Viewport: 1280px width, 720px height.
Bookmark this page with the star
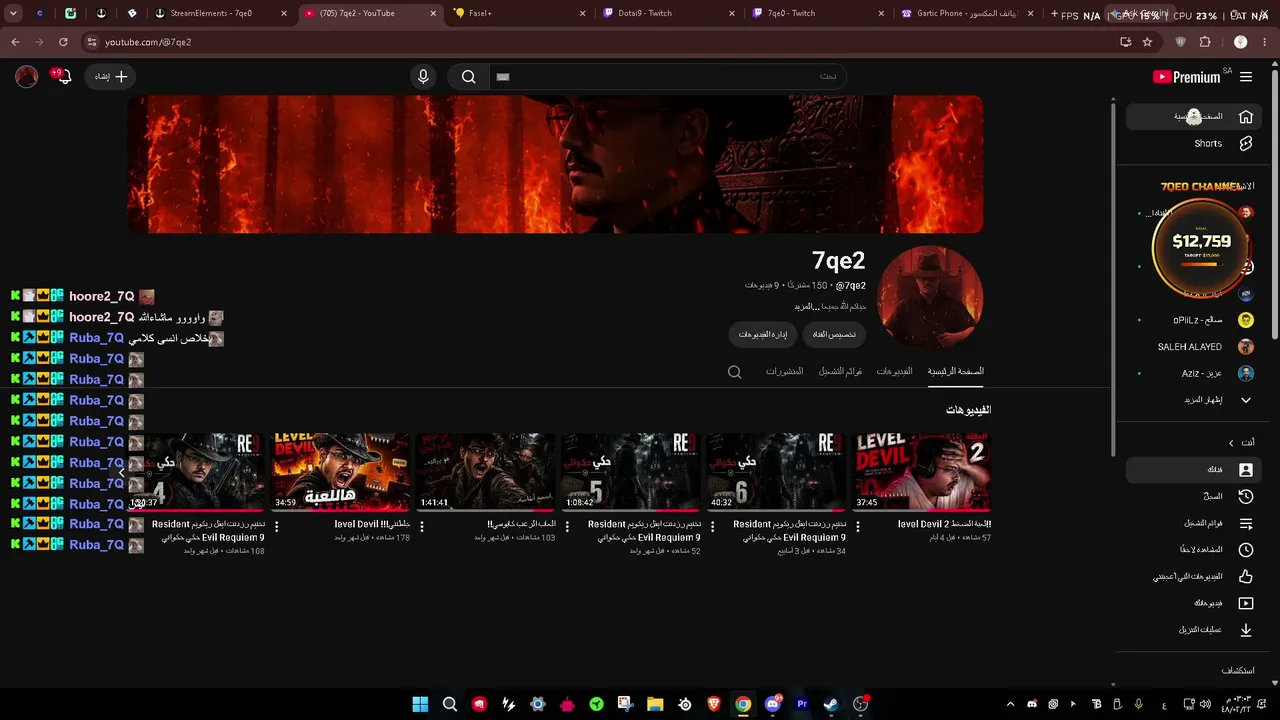click(x=1147, y=42)
